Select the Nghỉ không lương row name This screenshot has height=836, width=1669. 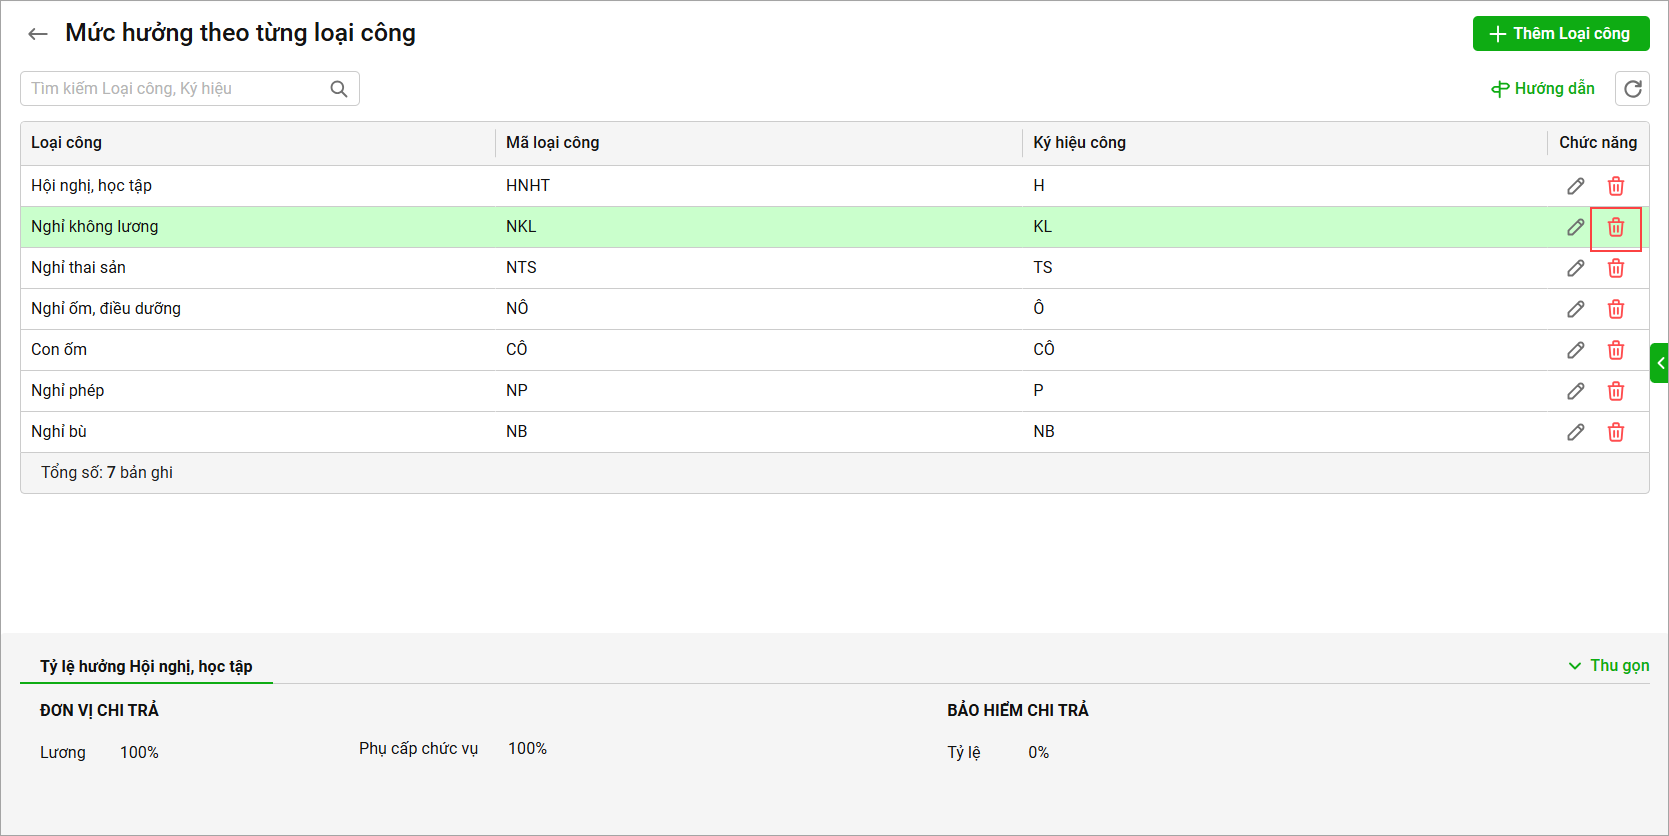coord(95,227)
